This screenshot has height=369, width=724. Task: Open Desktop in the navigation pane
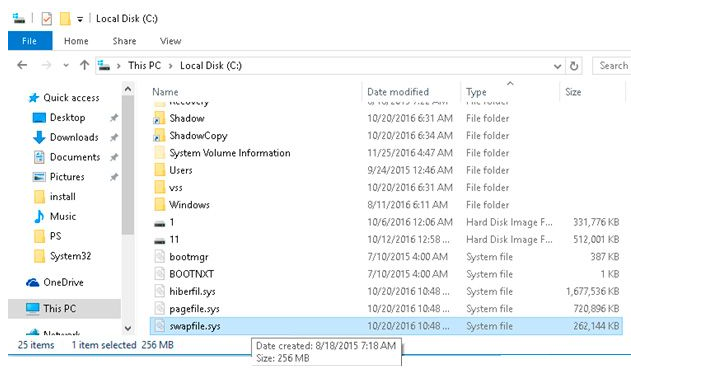click(67, 117)
